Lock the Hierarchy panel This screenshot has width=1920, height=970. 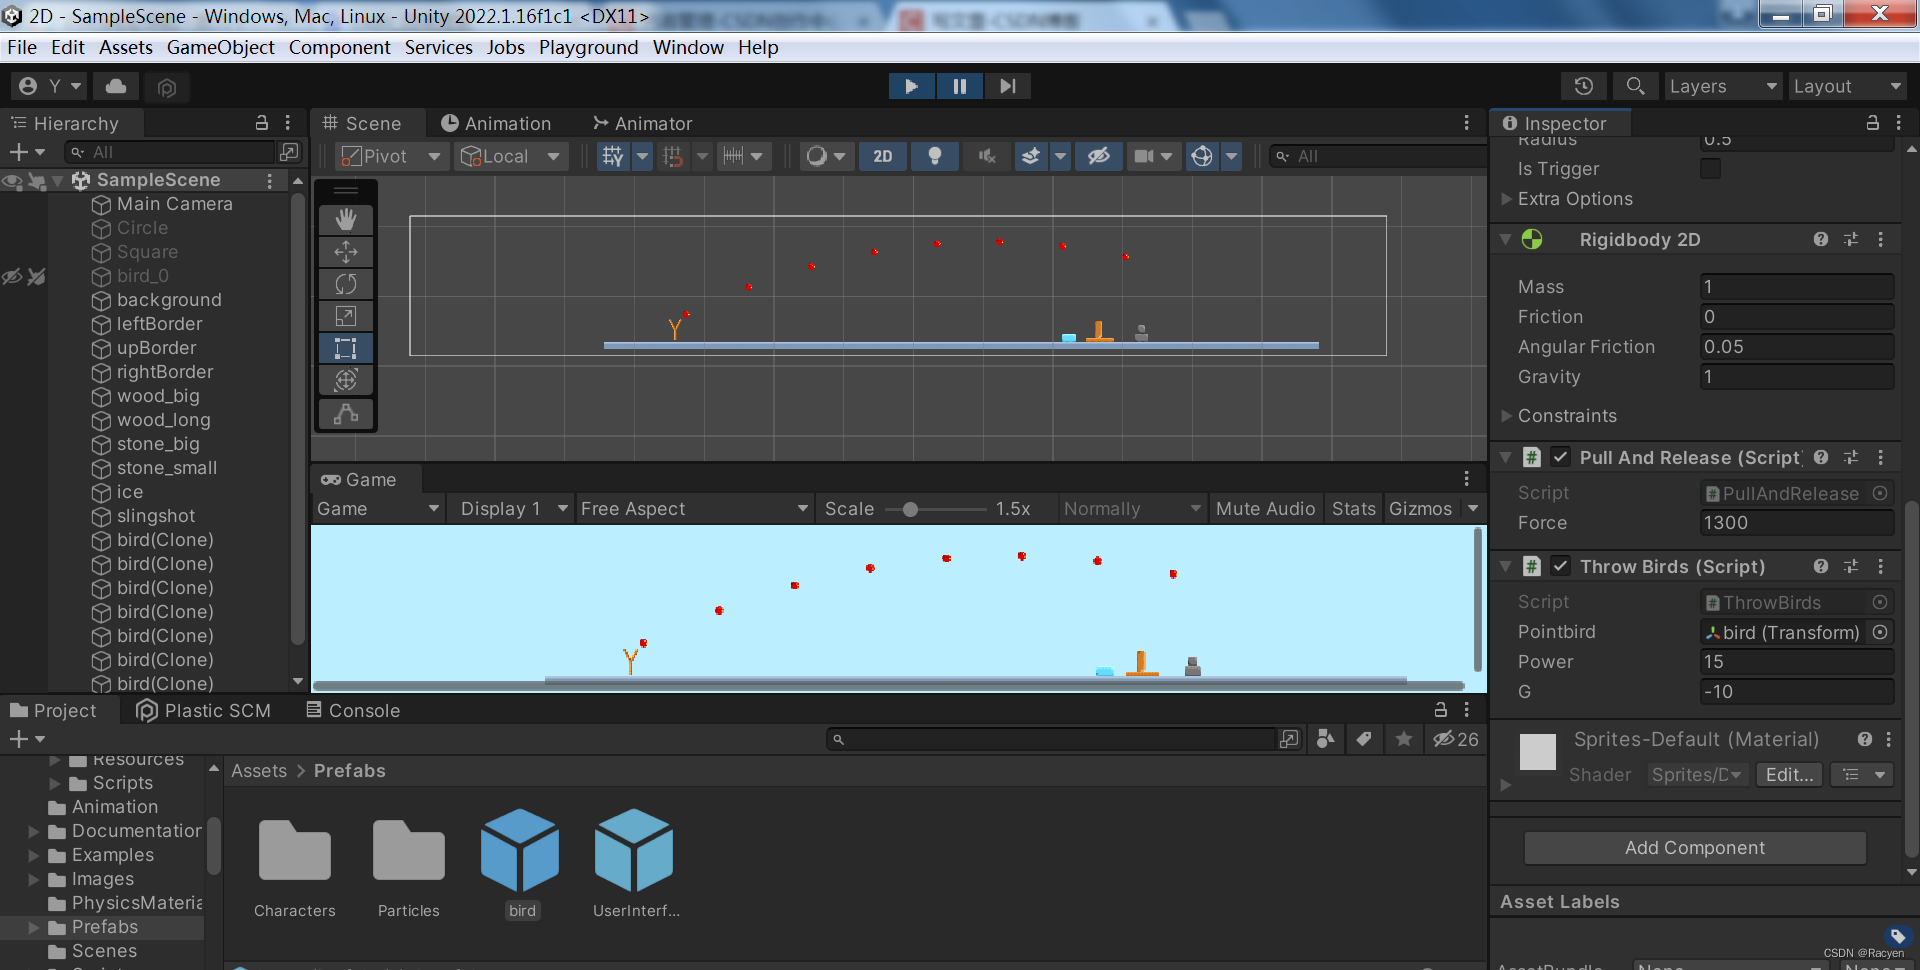pos(262,122)
